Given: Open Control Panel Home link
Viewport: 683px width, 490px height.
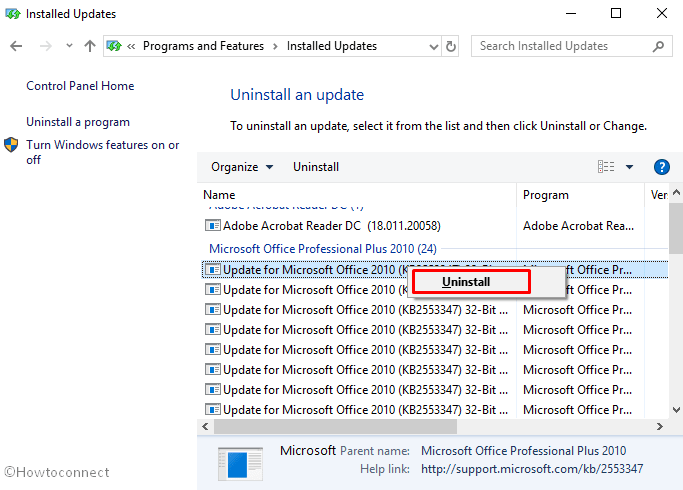Looking at the screenshot, I should click(80, 86).
